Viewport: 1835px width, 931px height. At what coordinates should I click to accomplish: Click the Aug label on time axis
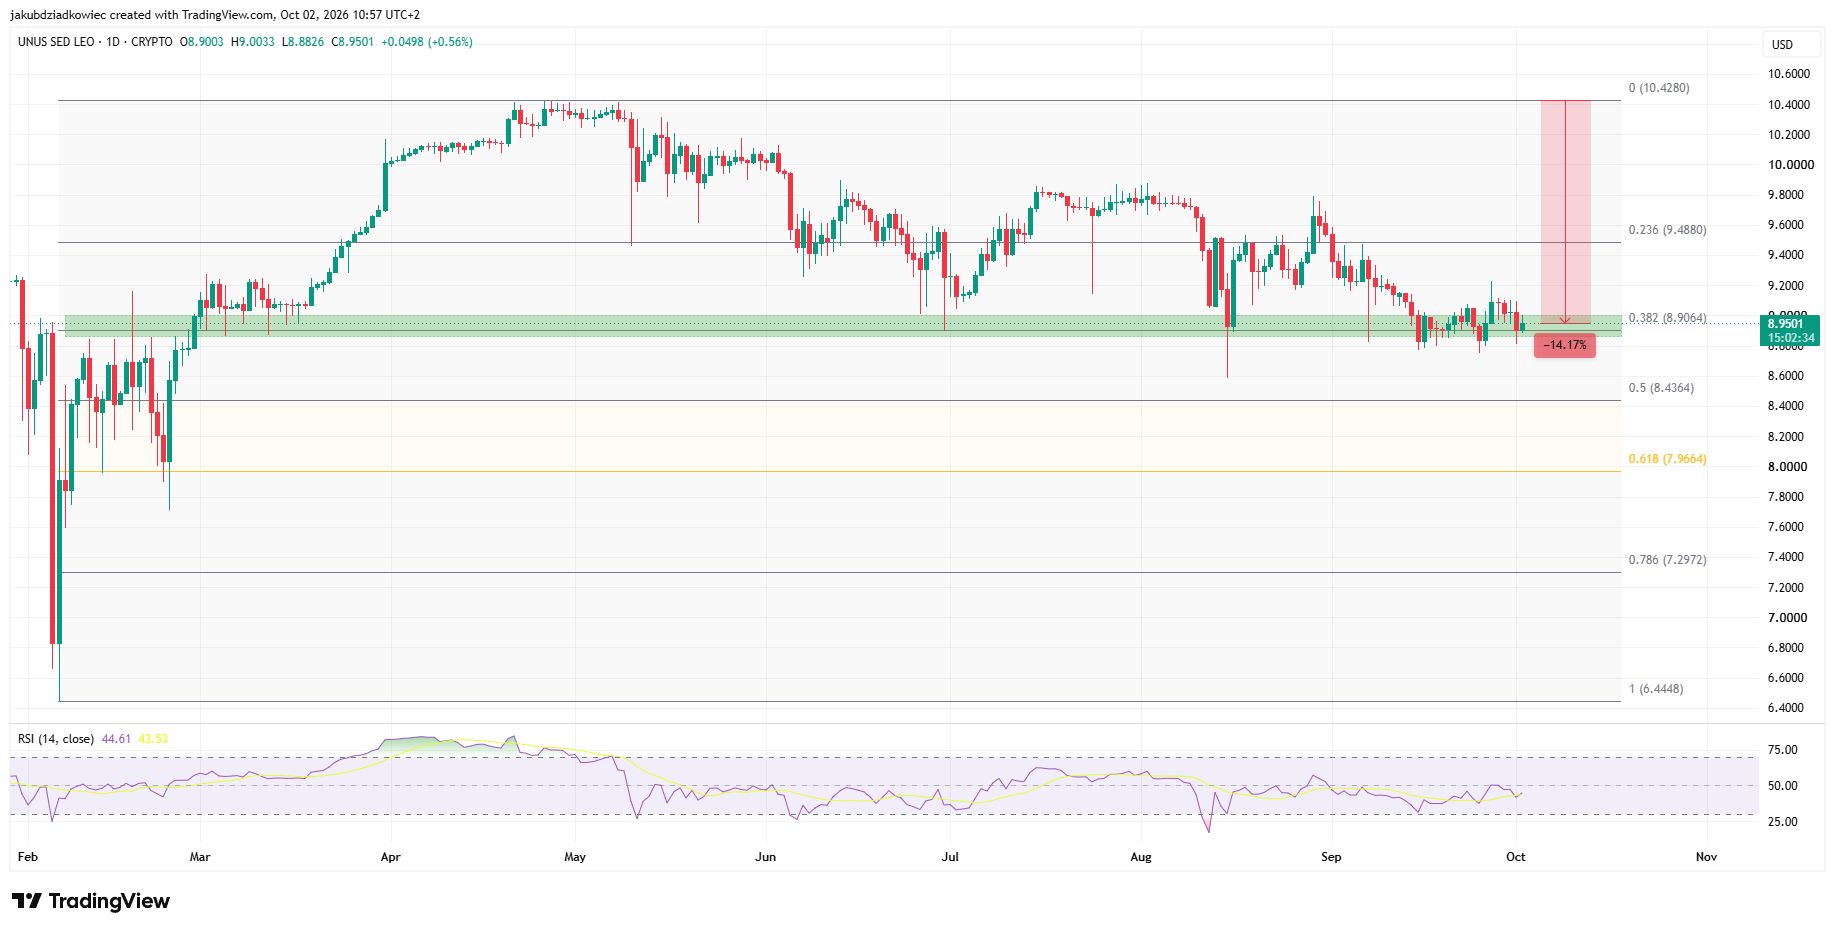coord(1141,857)
